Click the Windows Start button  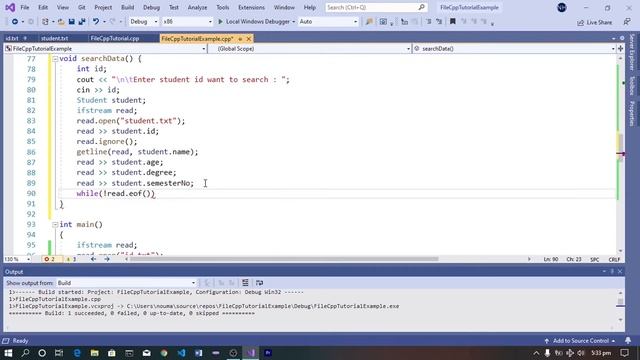(8, 353)
